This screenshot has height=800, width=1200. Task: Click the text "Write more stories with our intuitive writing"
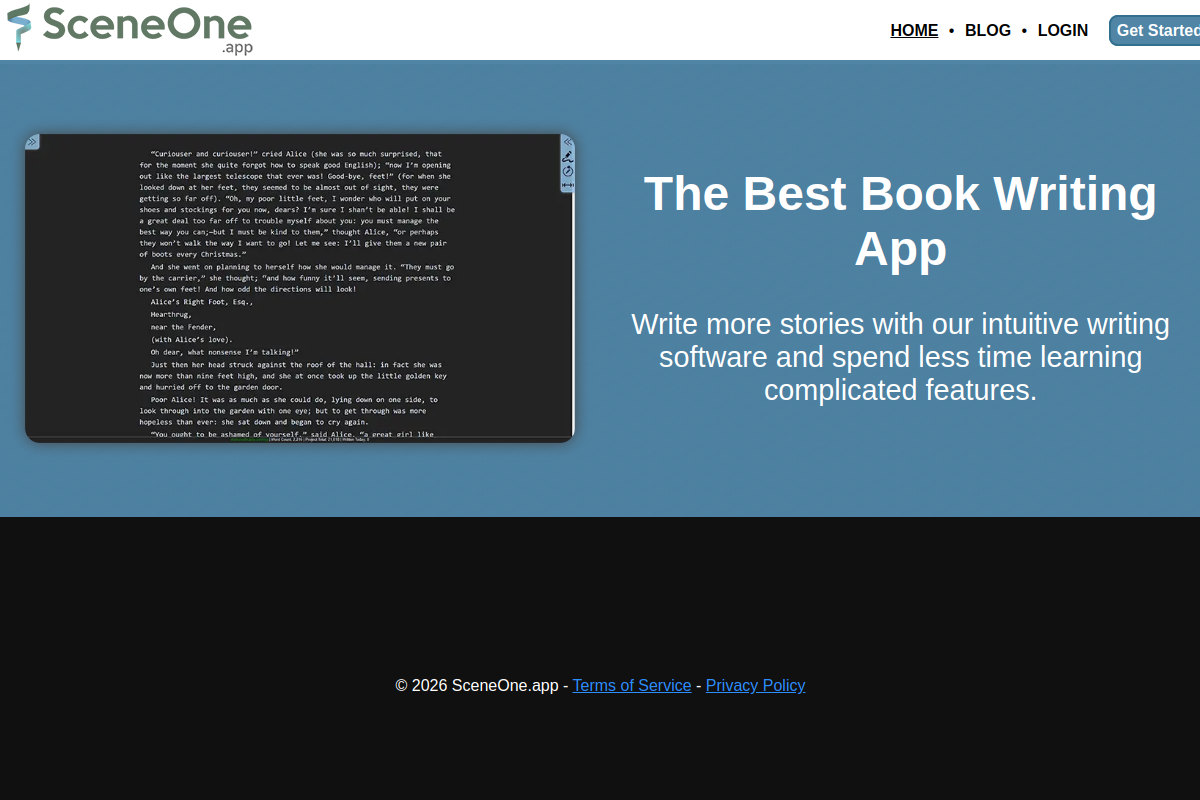[x=900, y=324]
